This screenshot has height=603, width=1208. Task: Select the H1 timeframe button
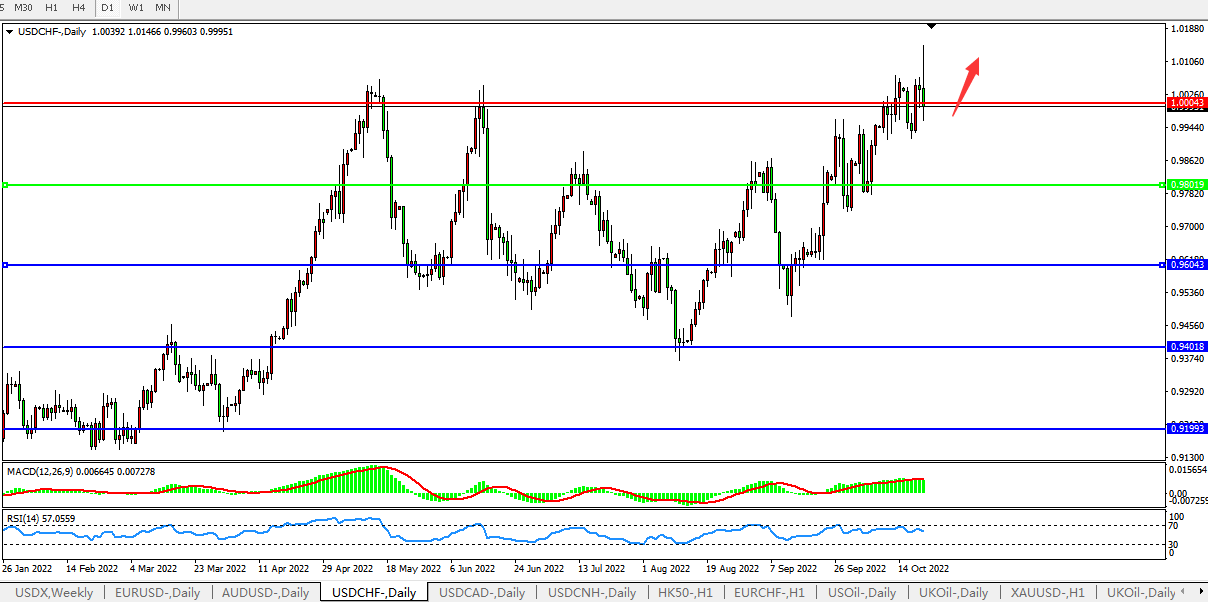coord(52,7)
